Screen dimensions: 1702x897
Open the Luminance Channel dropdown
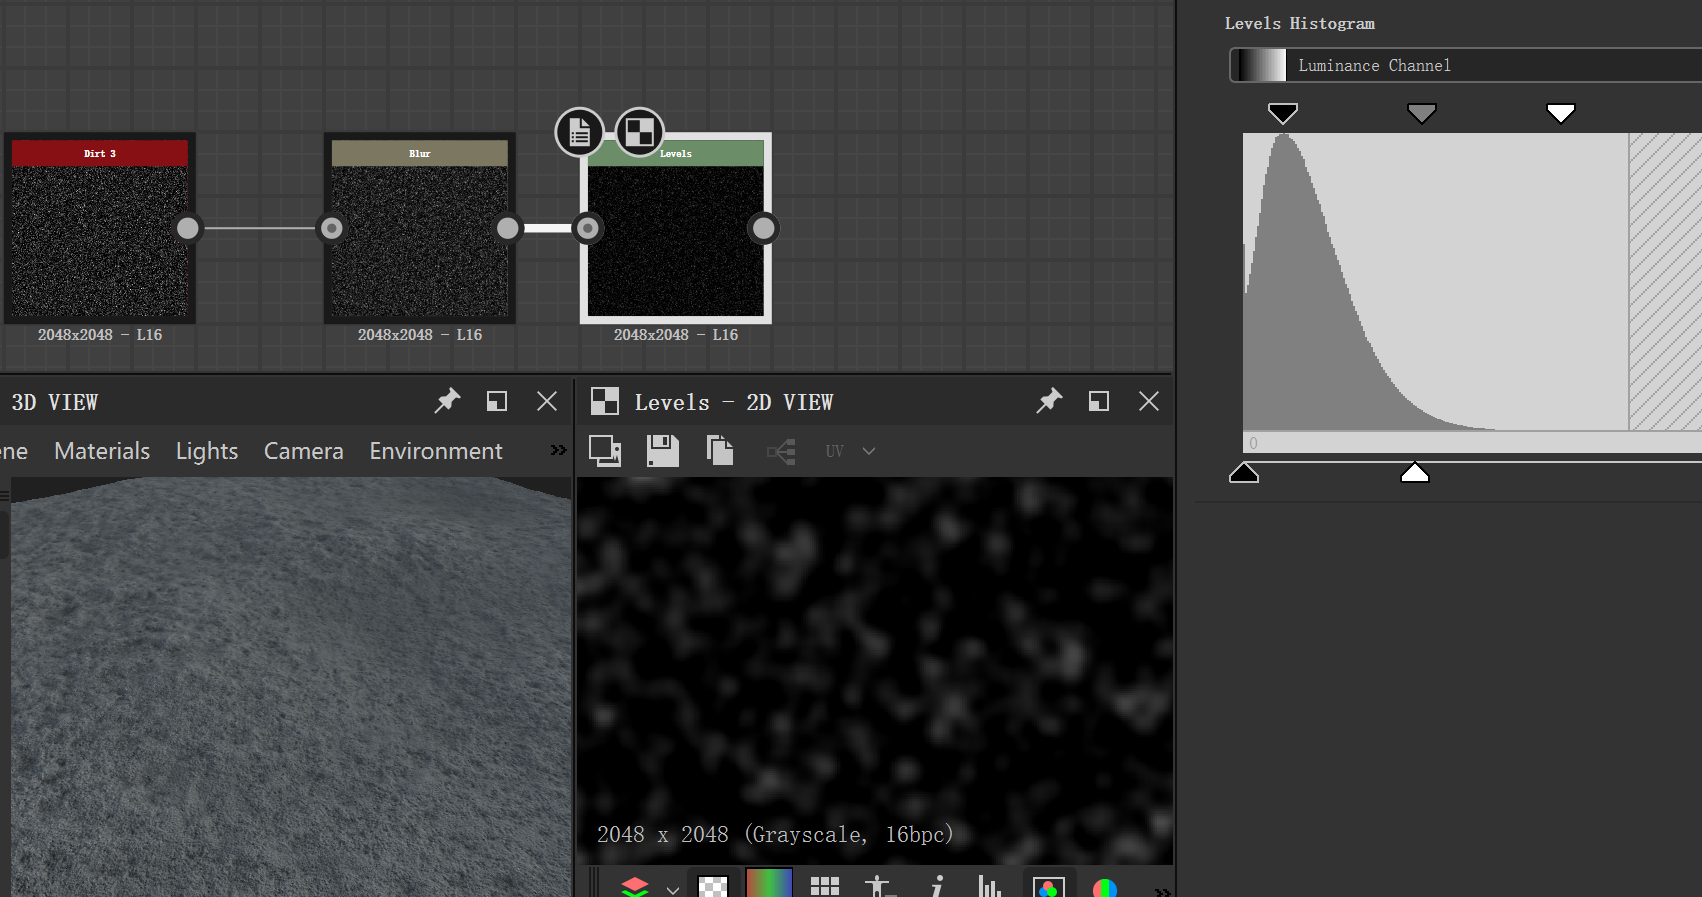click(x=1465, y=65)
